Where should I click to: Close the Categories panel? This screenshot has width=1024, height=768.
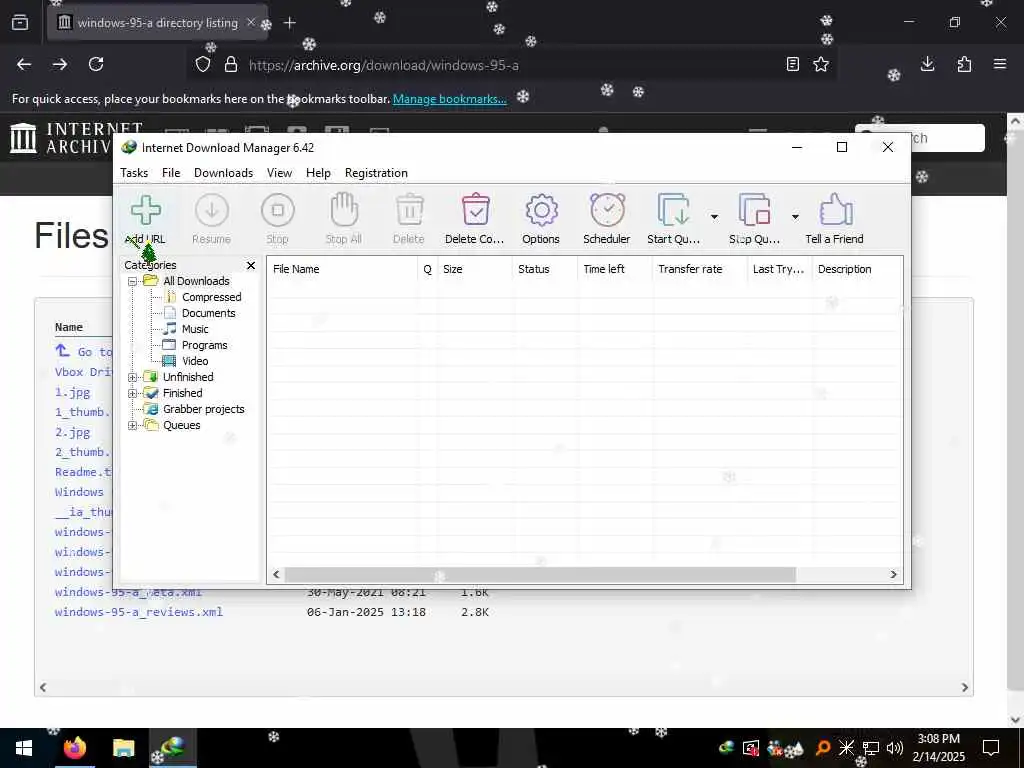click(251, 265)
